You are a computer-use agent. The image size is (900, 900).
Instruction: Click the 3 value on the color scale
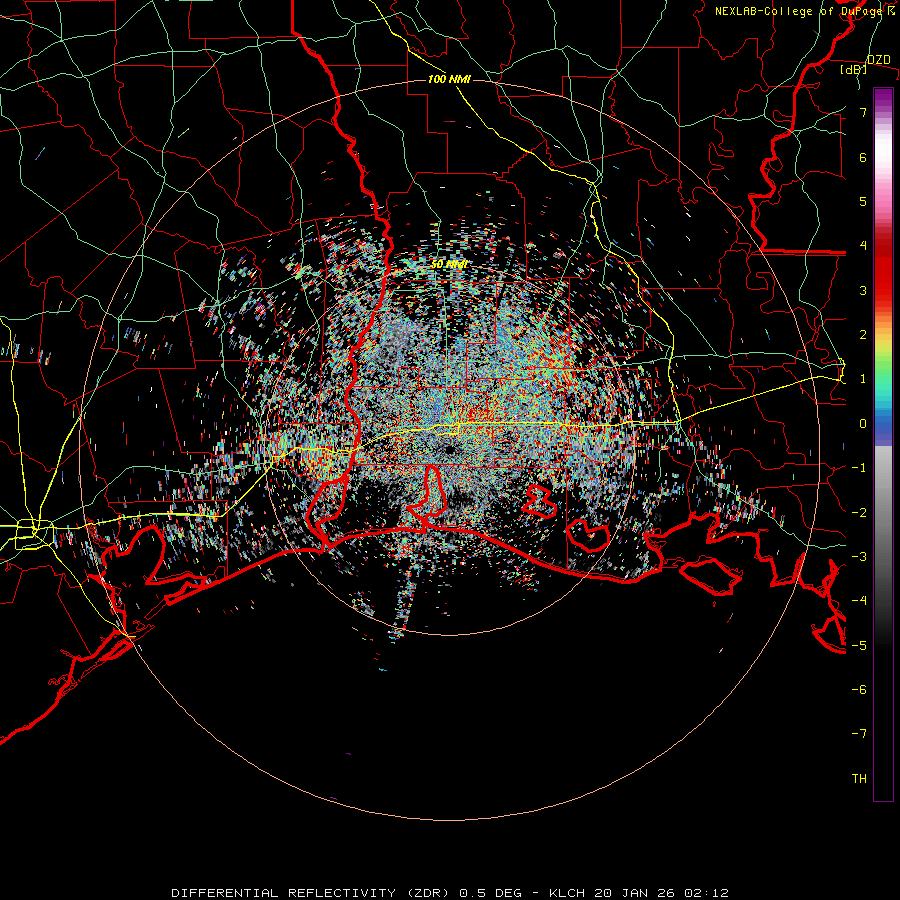tap(863, 290)
